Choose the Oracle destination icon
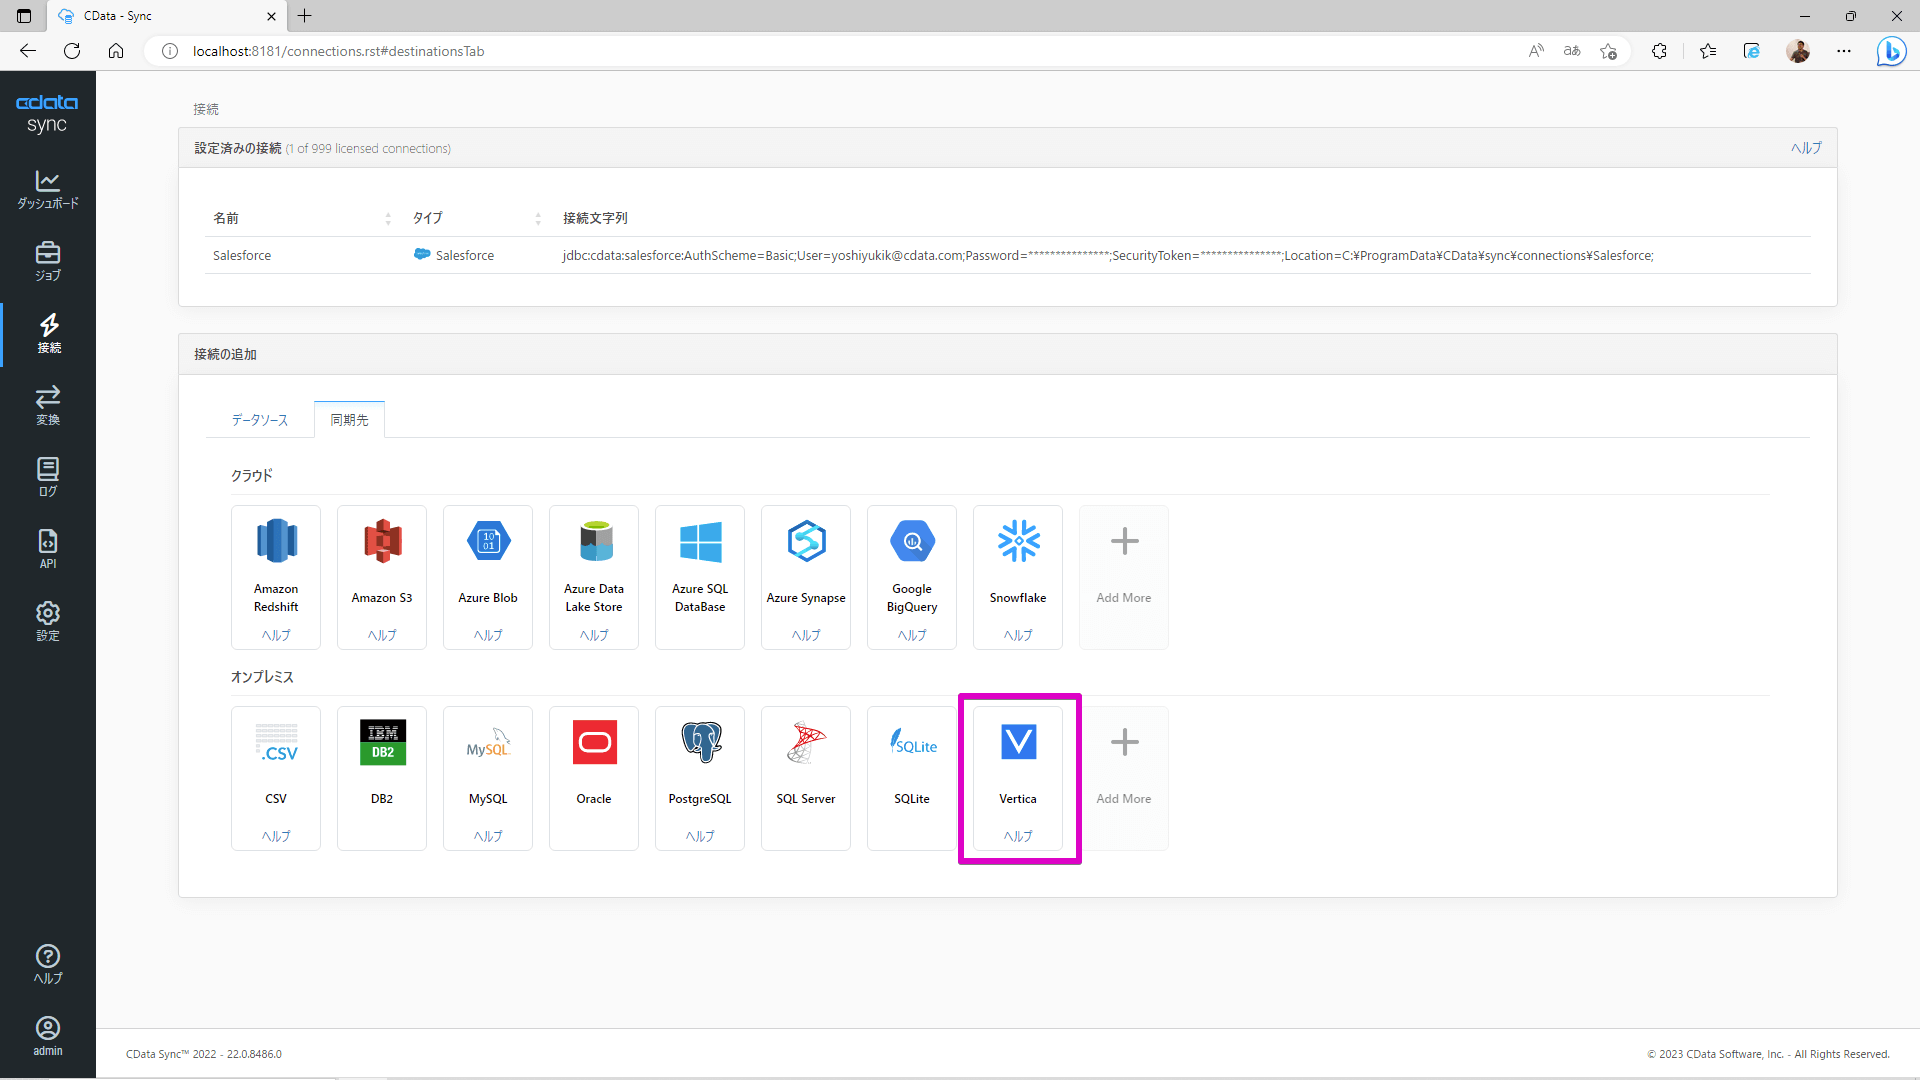1920x1080 pixels. point(594,742)
